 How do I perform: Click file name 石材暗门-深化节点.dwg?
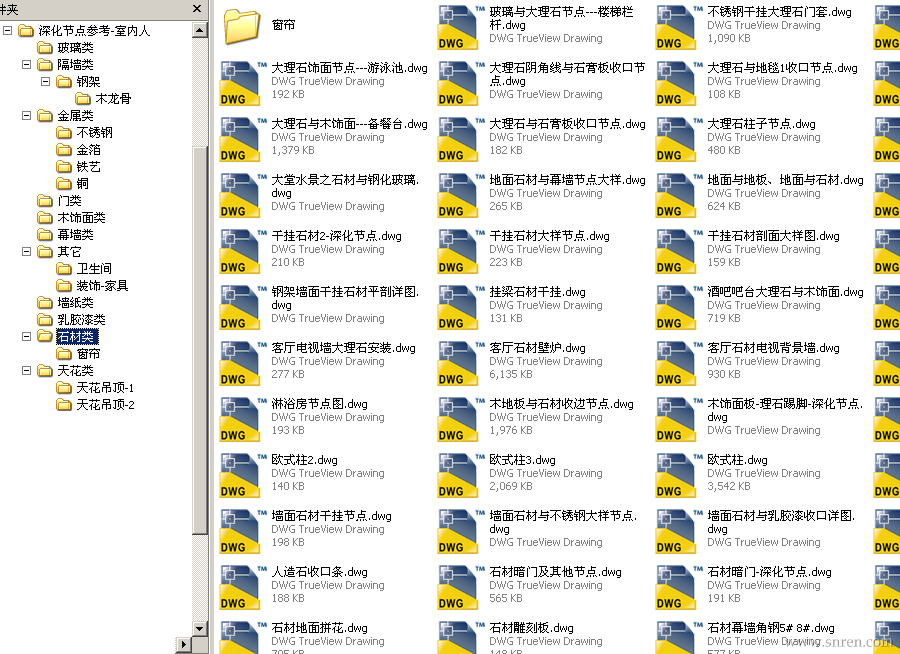point(769,572)
